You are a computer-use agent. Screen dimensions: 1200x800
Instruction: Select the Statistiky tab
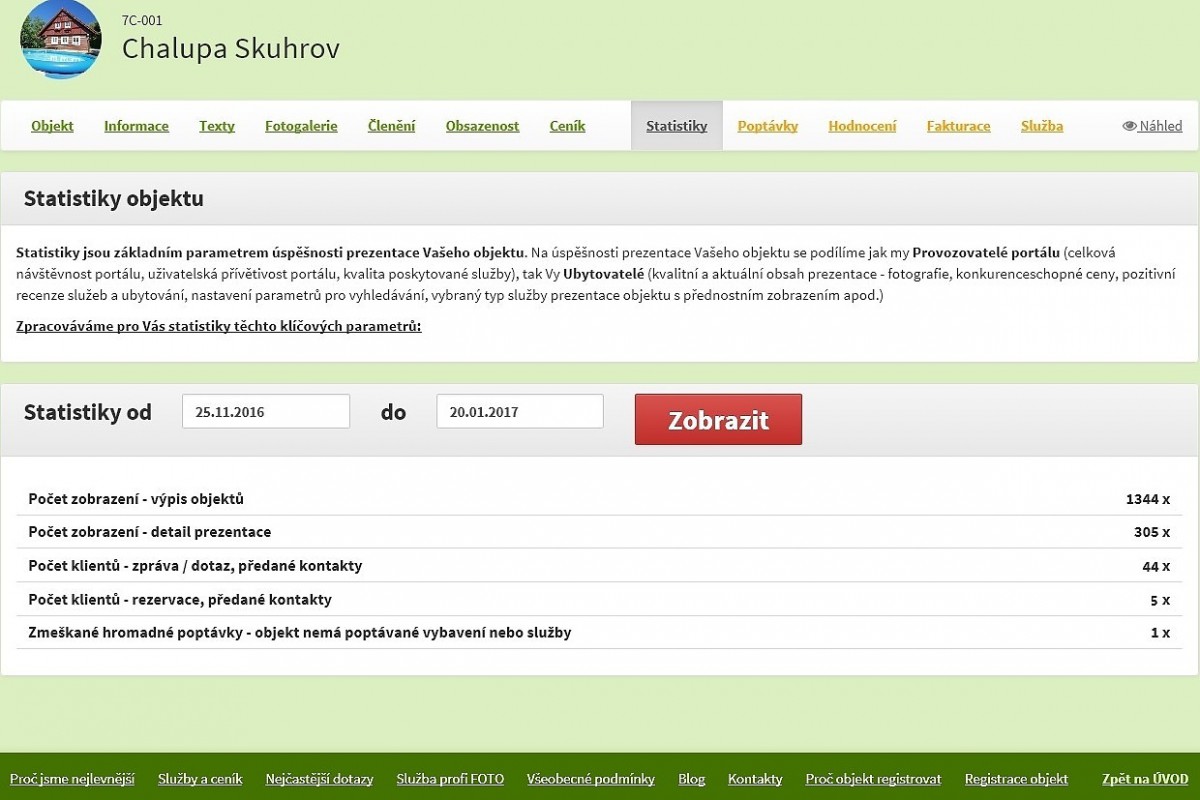[676, 126]
